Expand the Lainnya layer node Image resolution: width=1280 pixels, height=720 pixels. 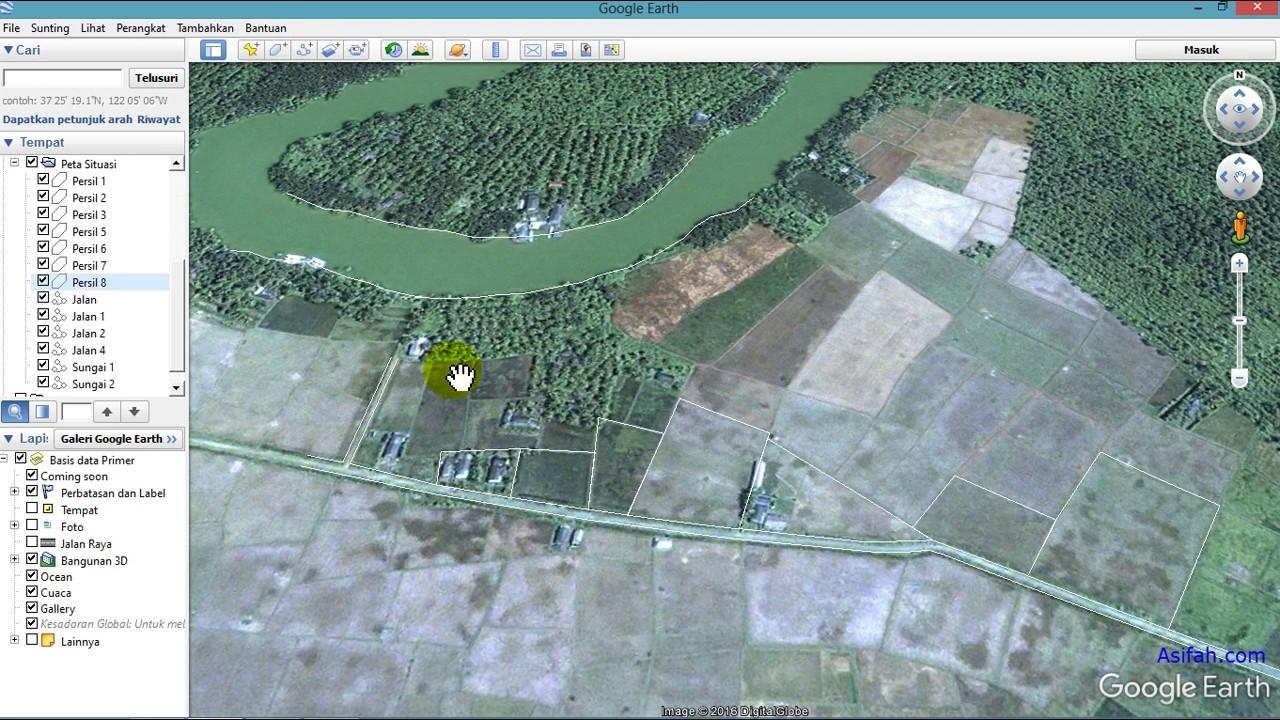[x=15, y=640]
